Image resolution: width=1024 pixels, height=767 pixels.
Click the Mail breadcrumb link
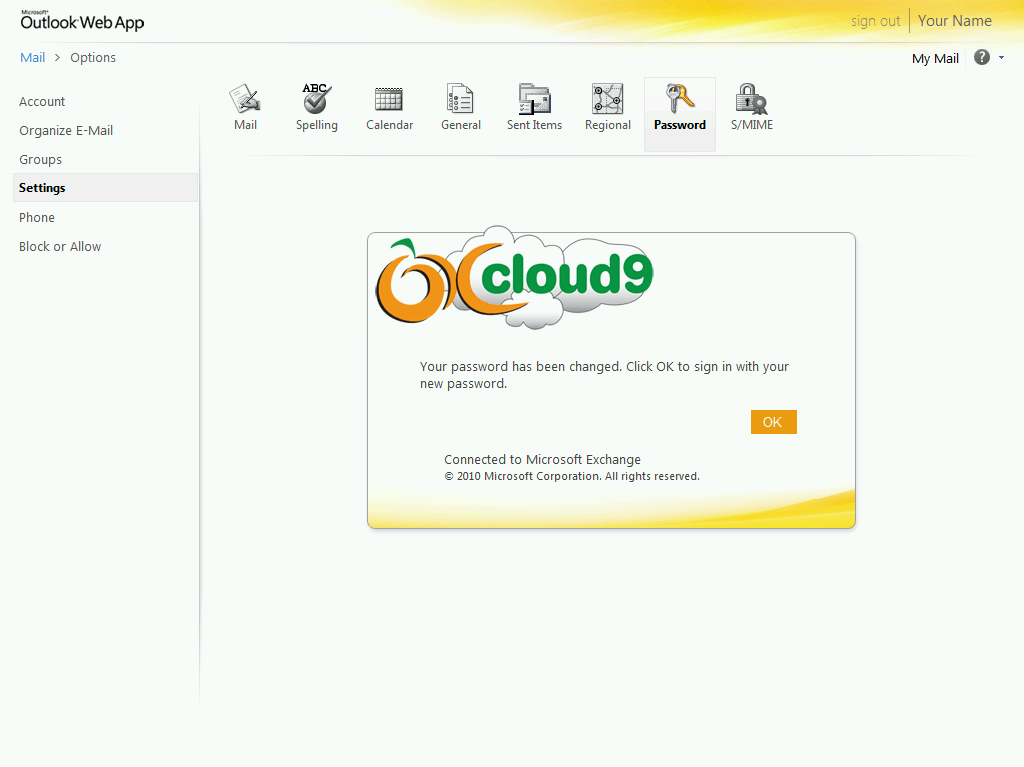click(33, 57)
